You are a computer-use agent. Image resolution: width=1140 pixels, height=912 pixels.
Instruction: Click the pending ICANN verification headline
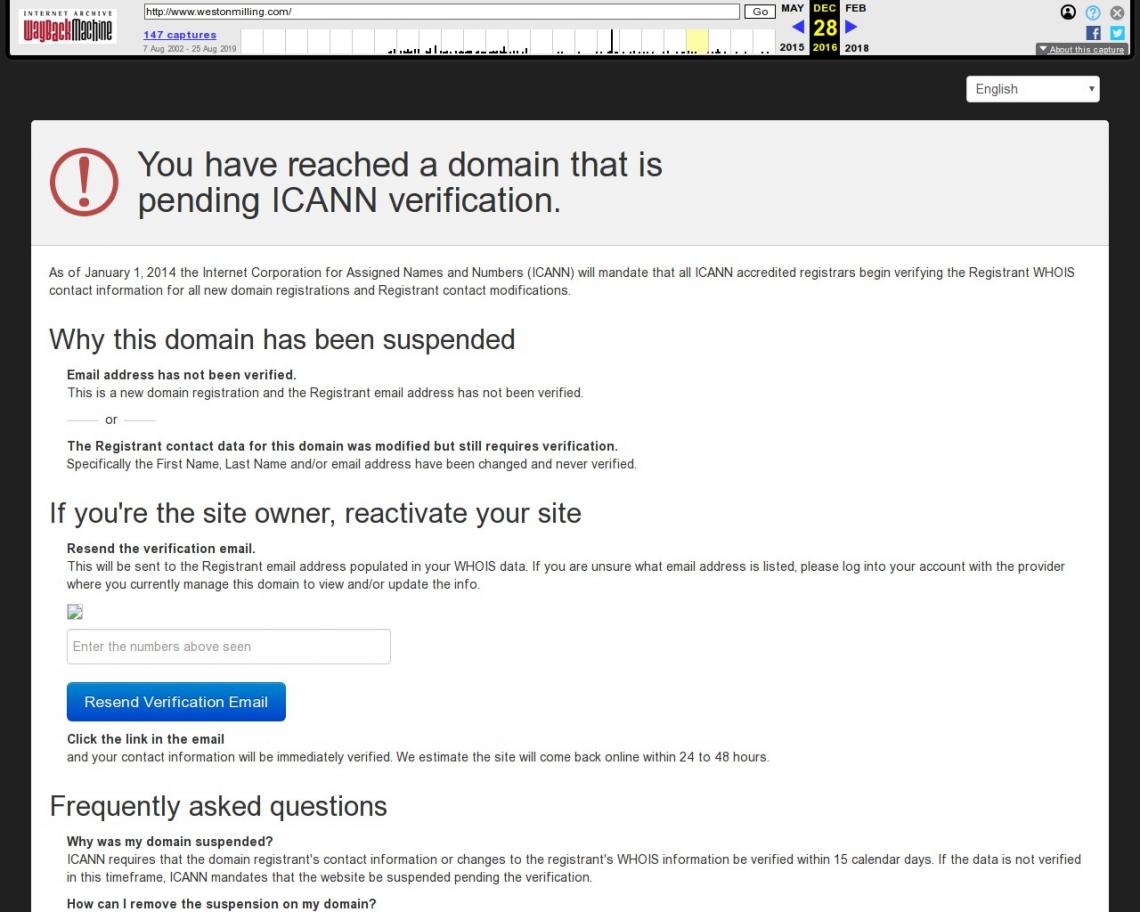(x=400, y=183)
